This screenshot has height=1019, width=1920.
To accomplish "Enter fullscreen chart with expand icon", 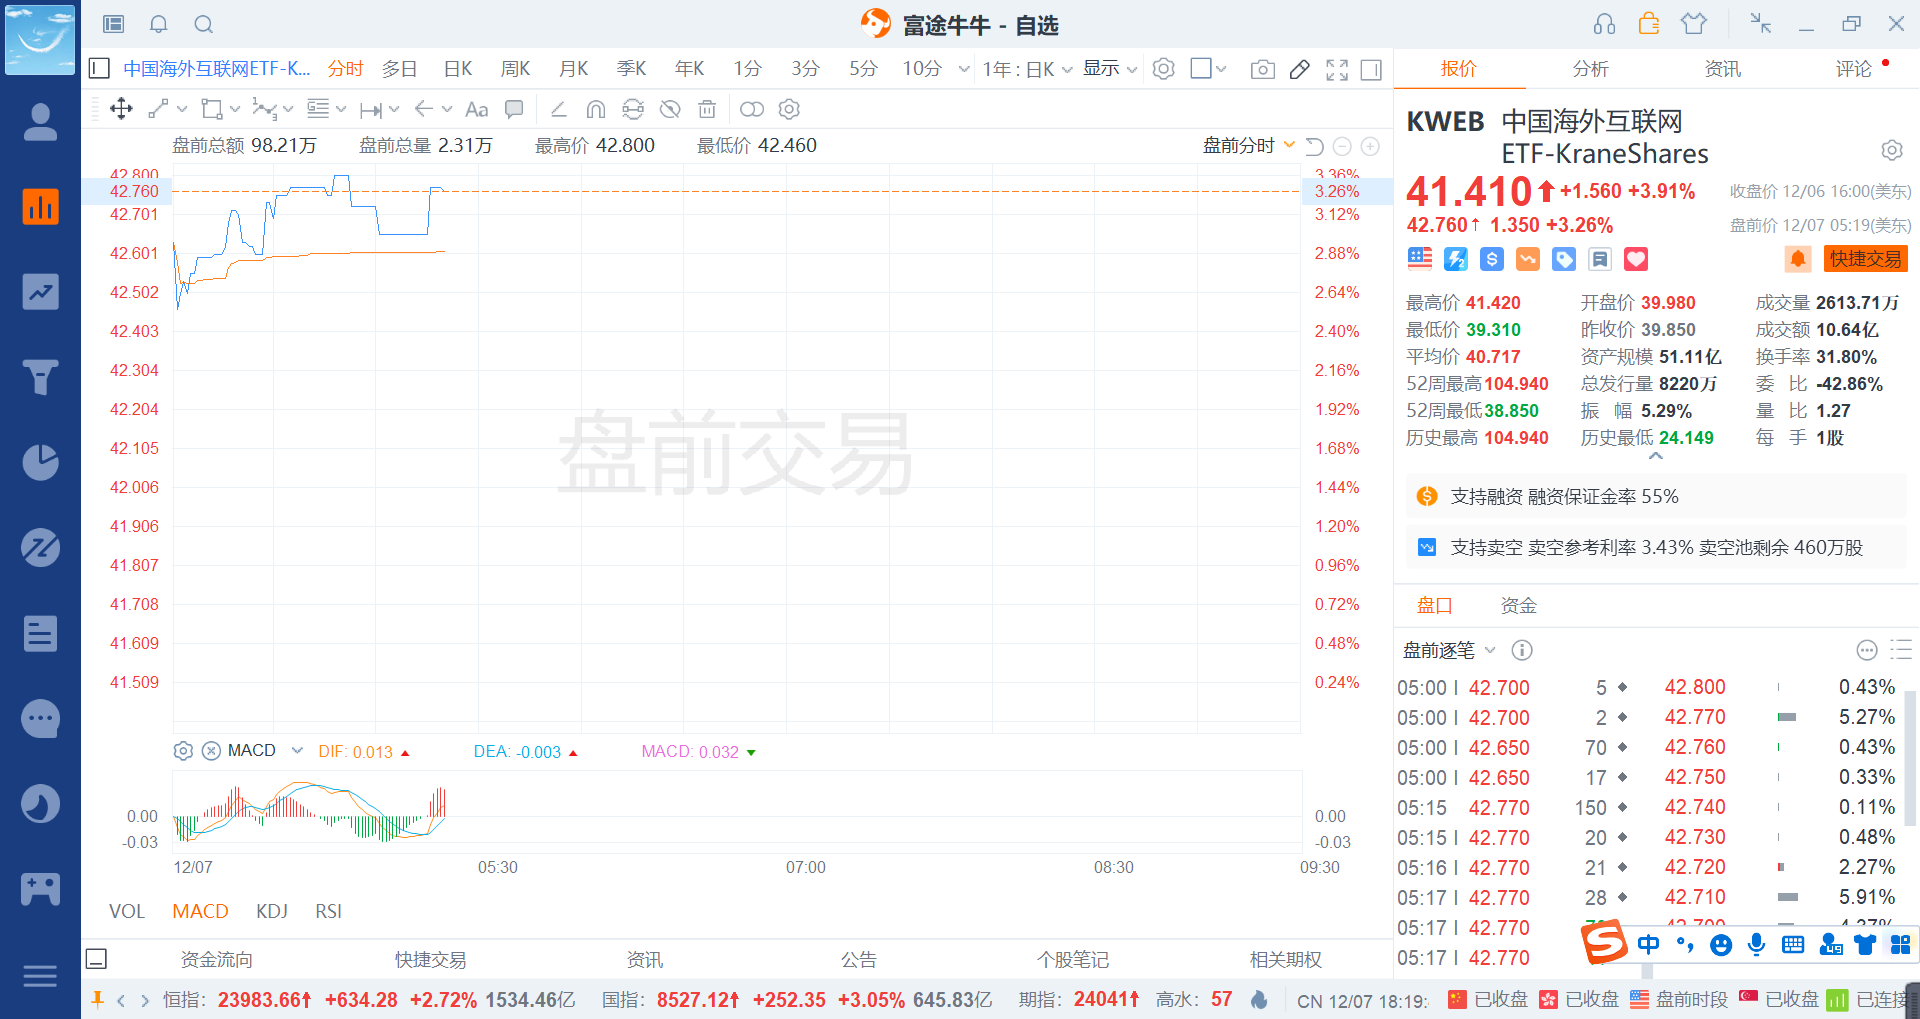I will (x=1337, y=69).
